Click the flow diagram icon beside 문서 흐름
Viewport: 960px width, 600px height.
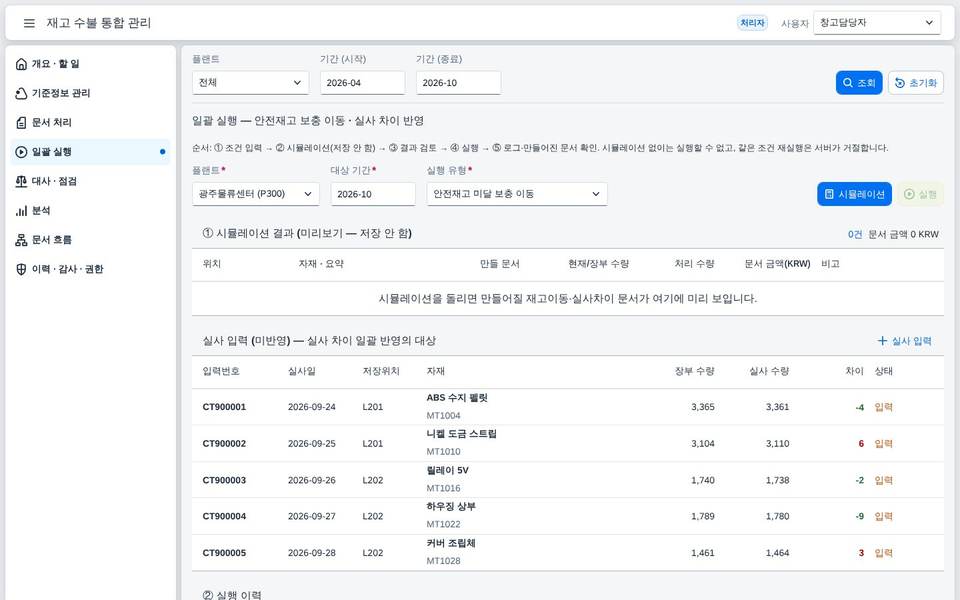(x=21, y=240)
